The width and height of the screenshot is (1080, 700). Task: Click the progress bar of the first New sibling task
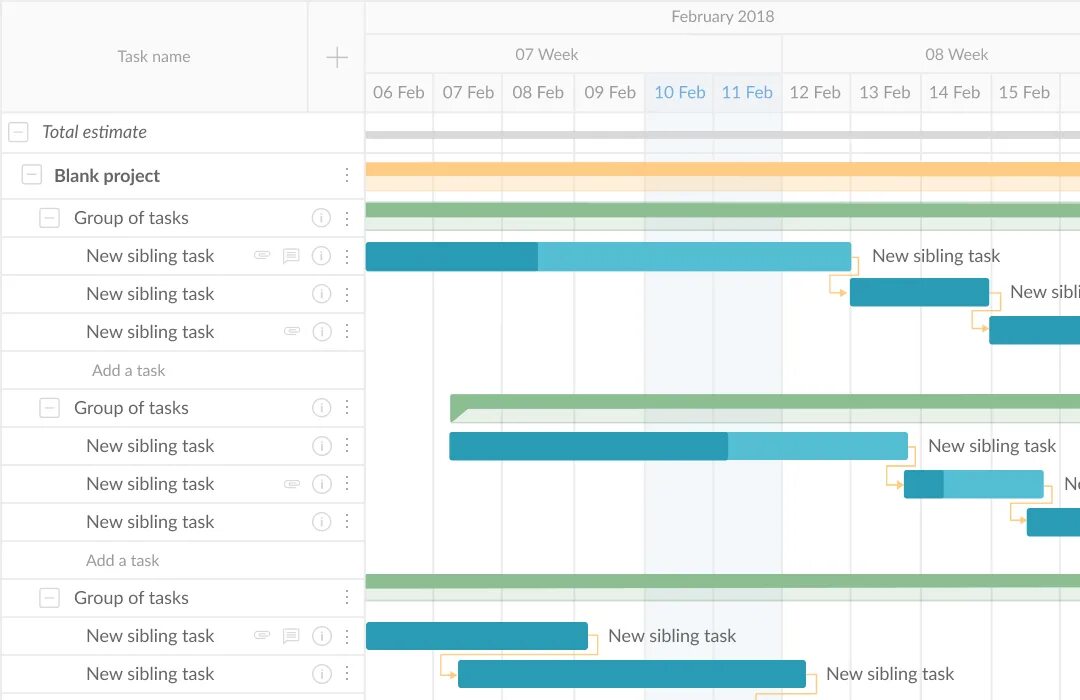(x=608, y=256)
